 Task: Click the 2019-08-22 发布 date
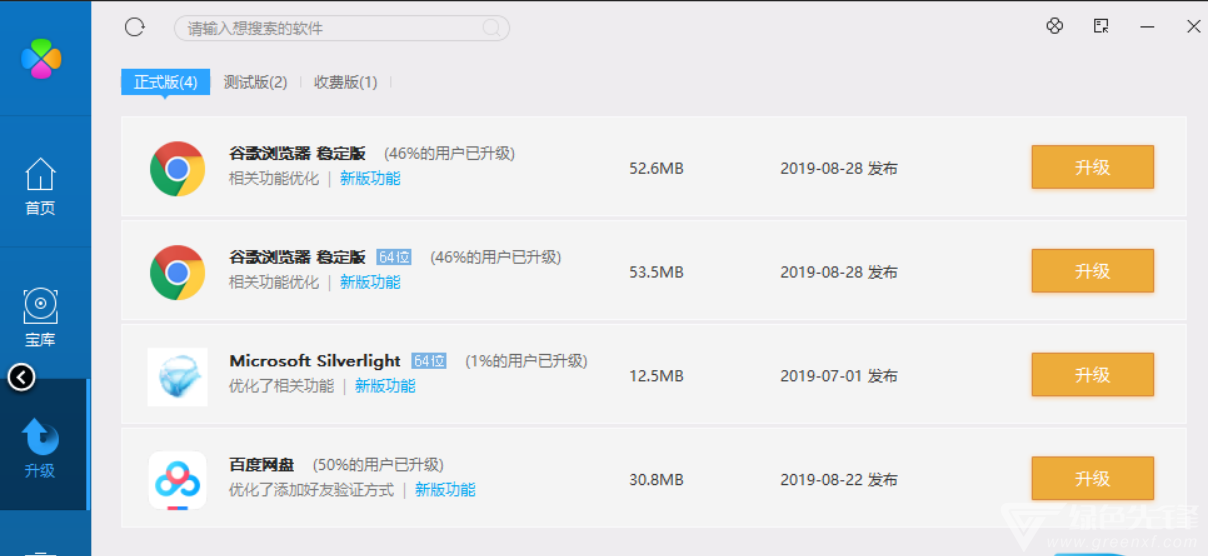pos(839,480)
